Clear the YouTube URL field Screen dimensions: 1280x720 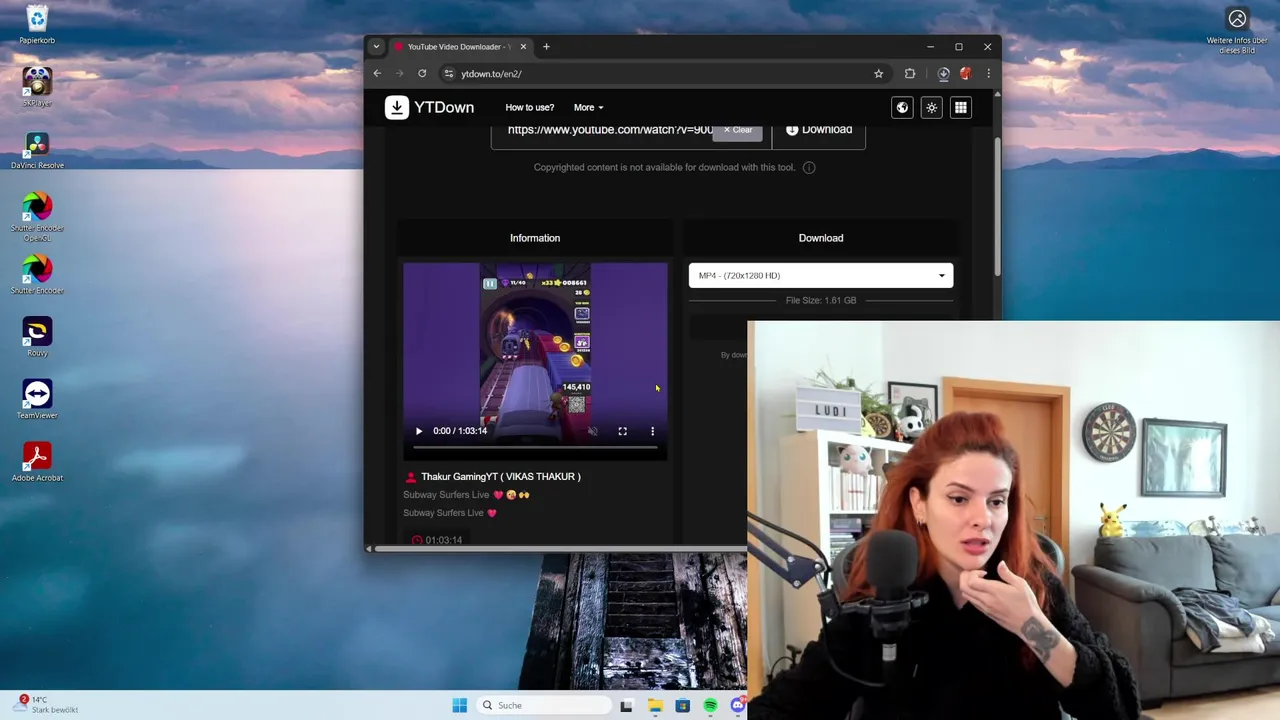pos(738,130)
